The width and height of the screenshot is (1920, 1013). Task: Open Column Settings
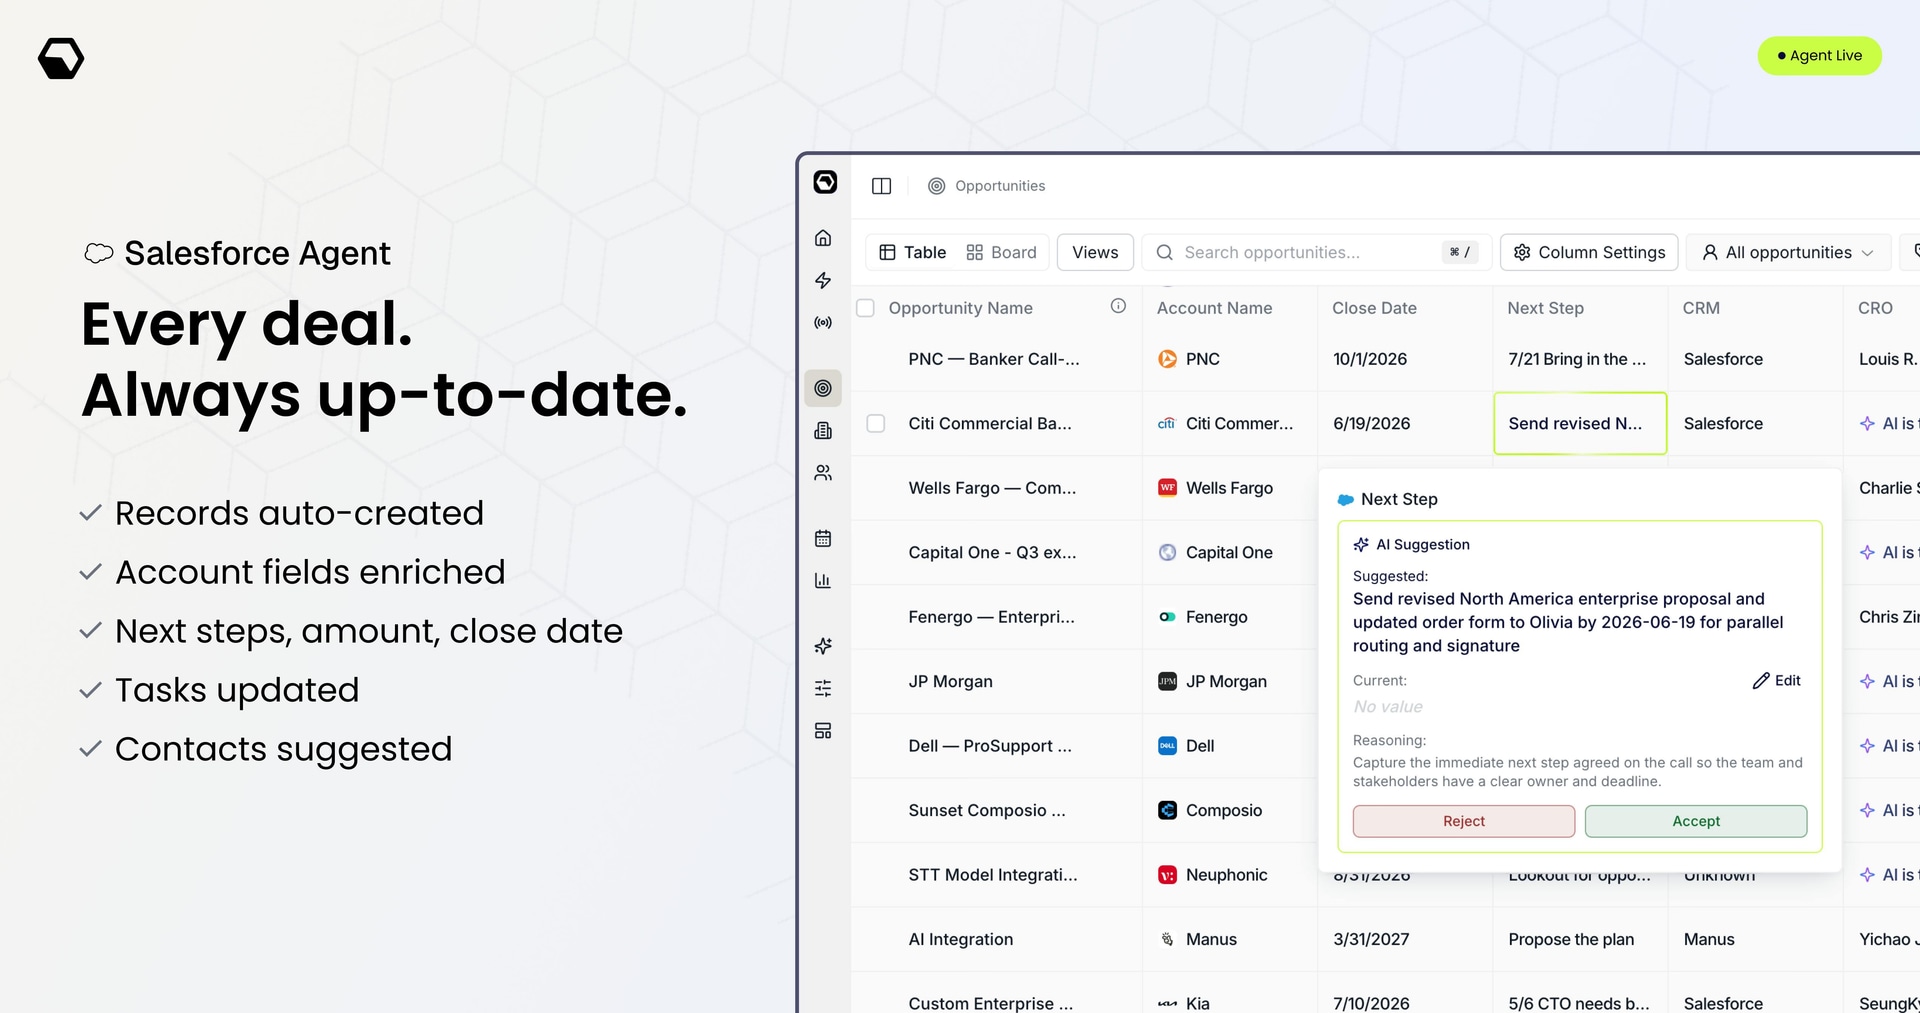1589,252
